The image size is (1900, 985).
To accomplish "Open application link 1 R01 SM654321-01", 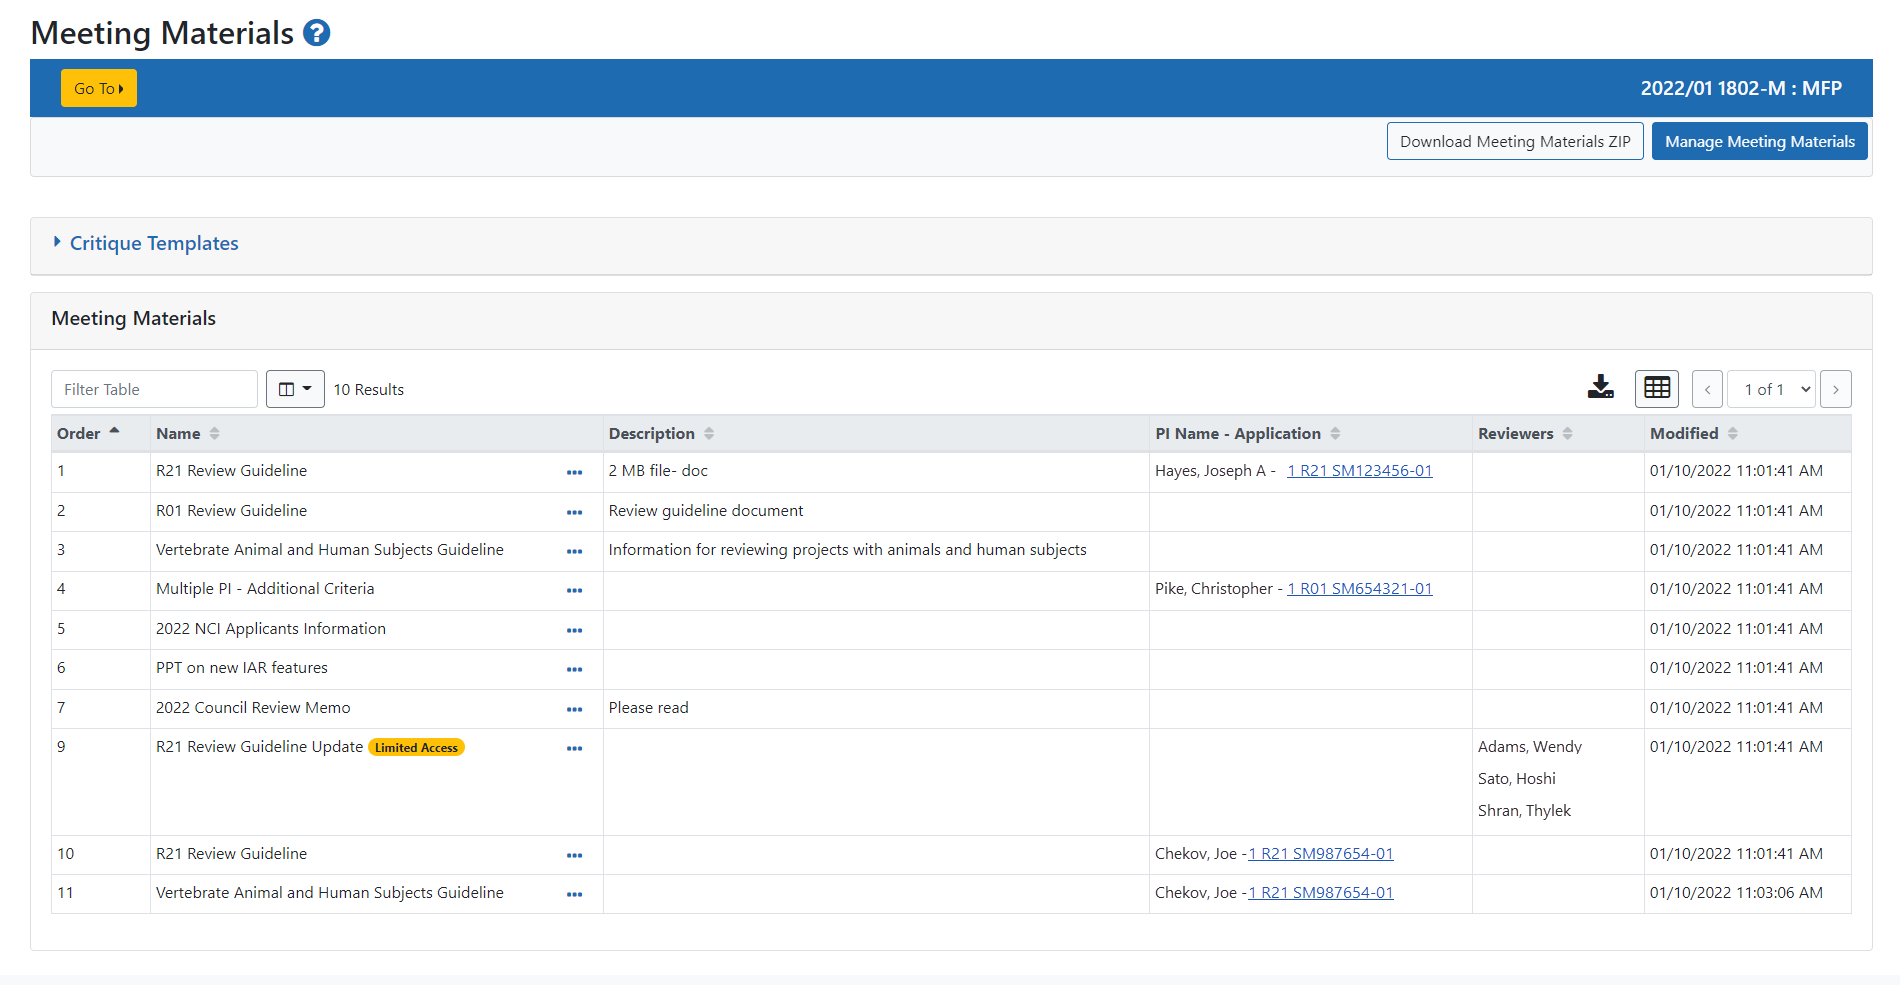I will (x=1360, y=588).
